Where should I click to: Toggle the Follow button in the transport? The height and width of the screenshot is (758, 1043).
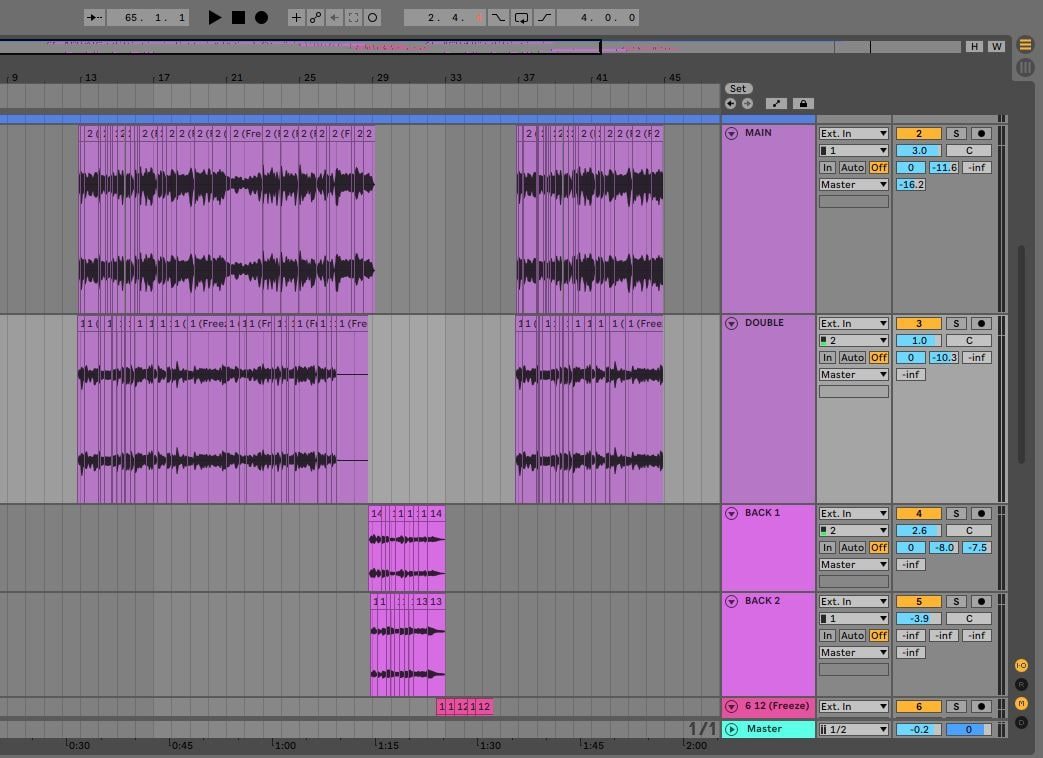tap(94, 17)
